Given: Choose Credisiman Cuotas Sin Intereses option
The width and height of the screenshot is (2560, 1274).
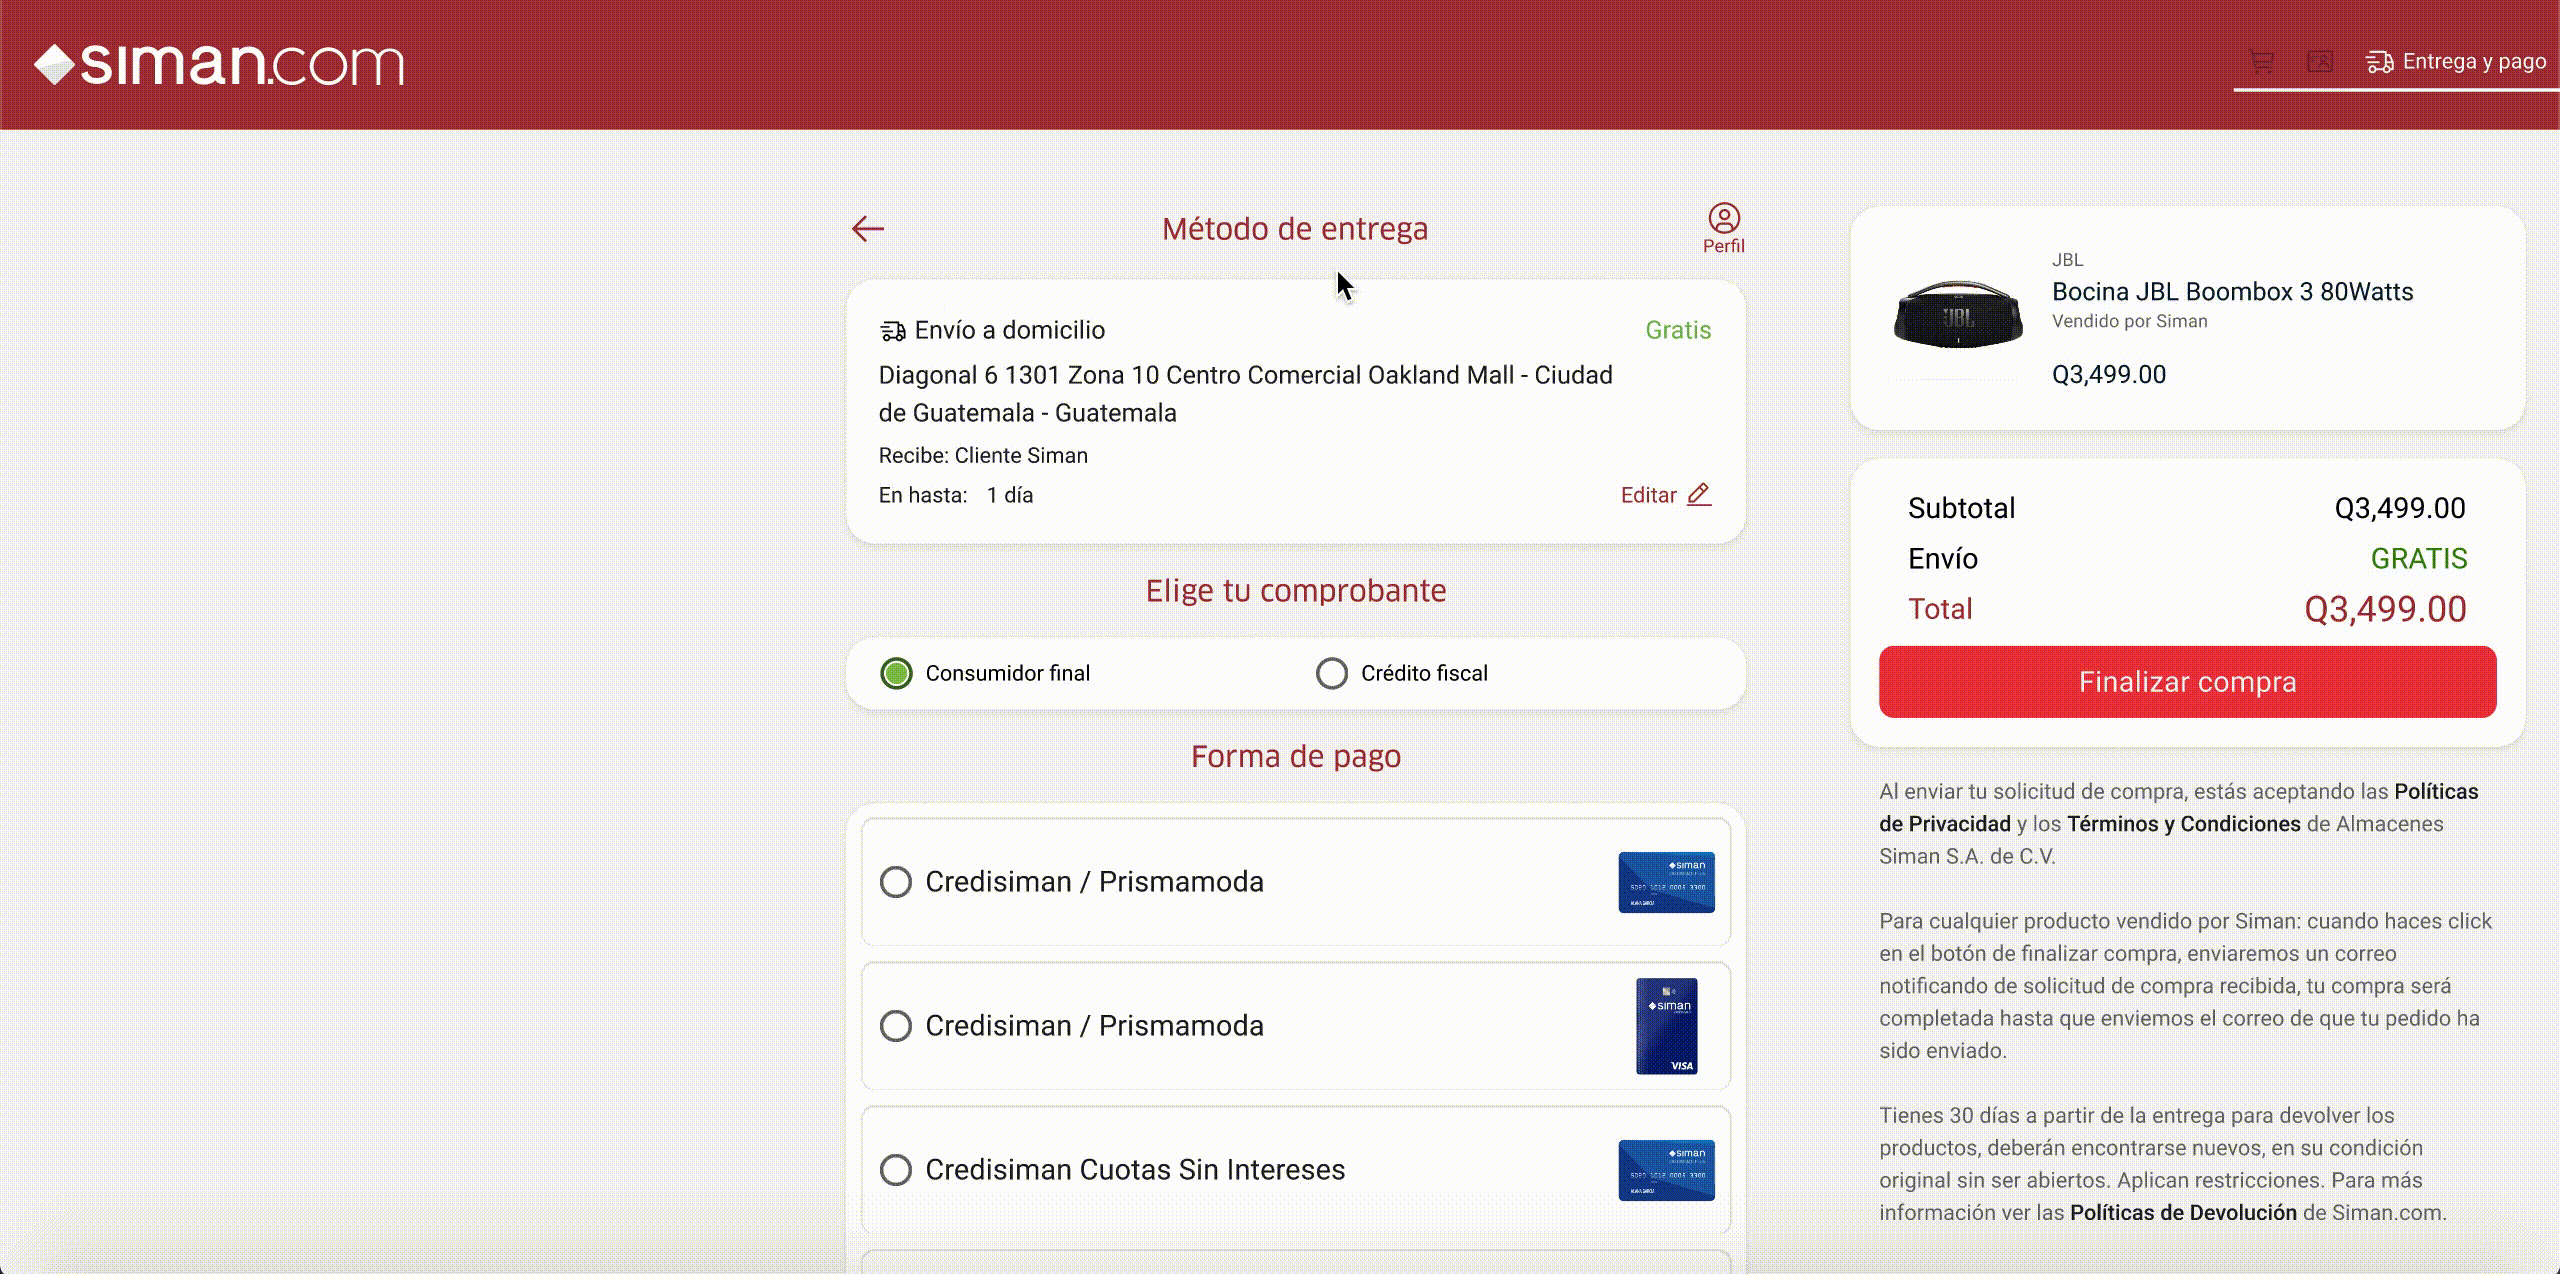Looking at the screenshot, I should (896, 1170).
